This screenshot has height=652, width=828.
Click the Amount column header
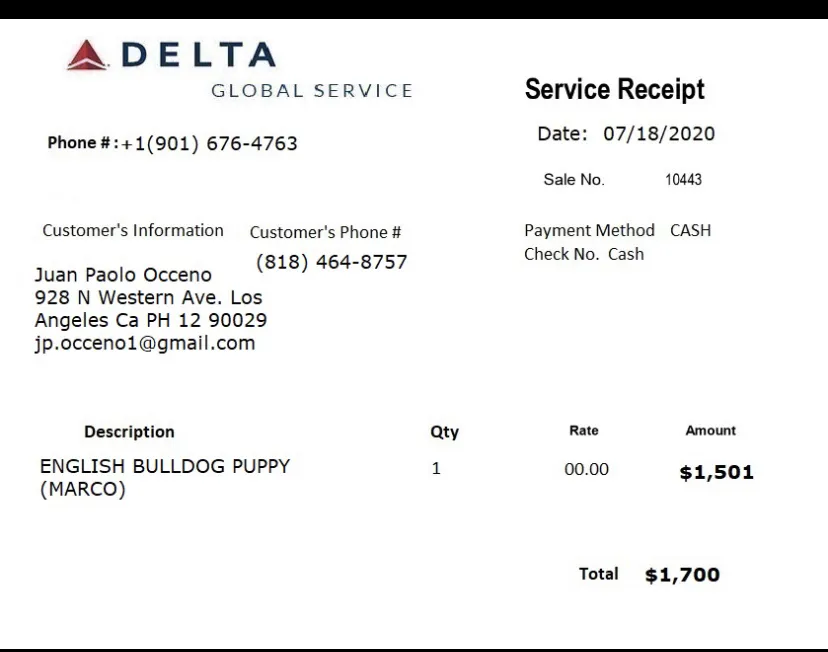coord(711,431)
